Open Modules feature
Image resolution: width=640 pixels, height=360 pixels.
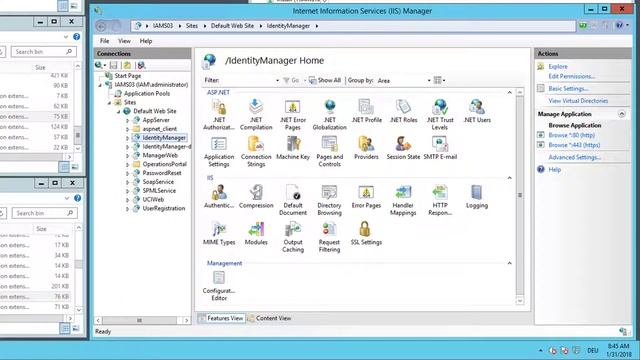tap(256, 233)
